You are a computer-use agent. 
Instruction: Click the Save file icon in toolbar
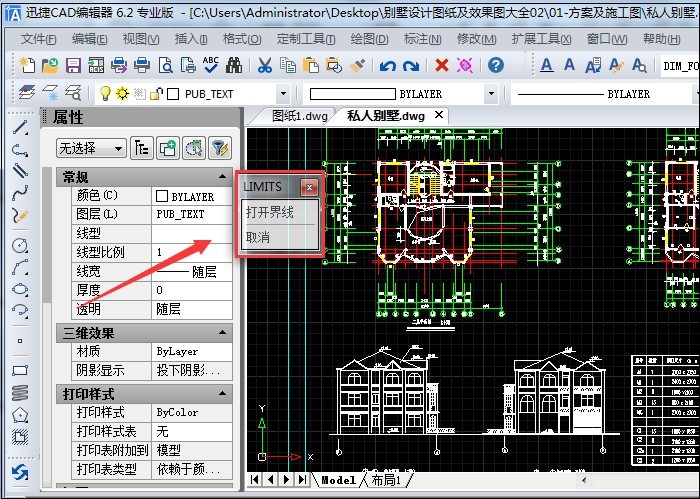tap(73, 66)
